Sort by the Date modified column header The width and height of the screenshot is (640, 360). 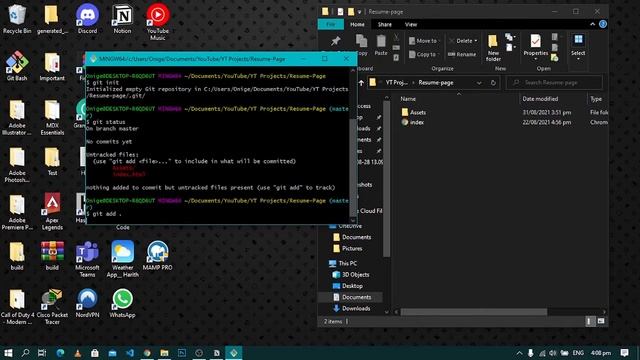click(540, 99)
